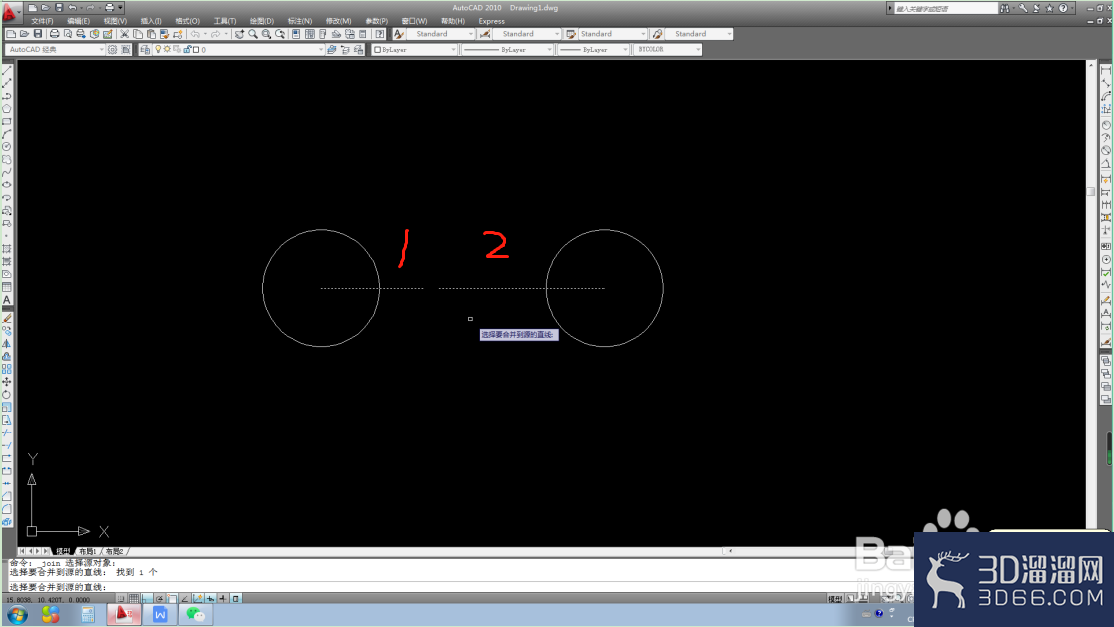Select the Ellipse draw tool
The width and height of the screenshot is (1114, 627).
[7, 185]
